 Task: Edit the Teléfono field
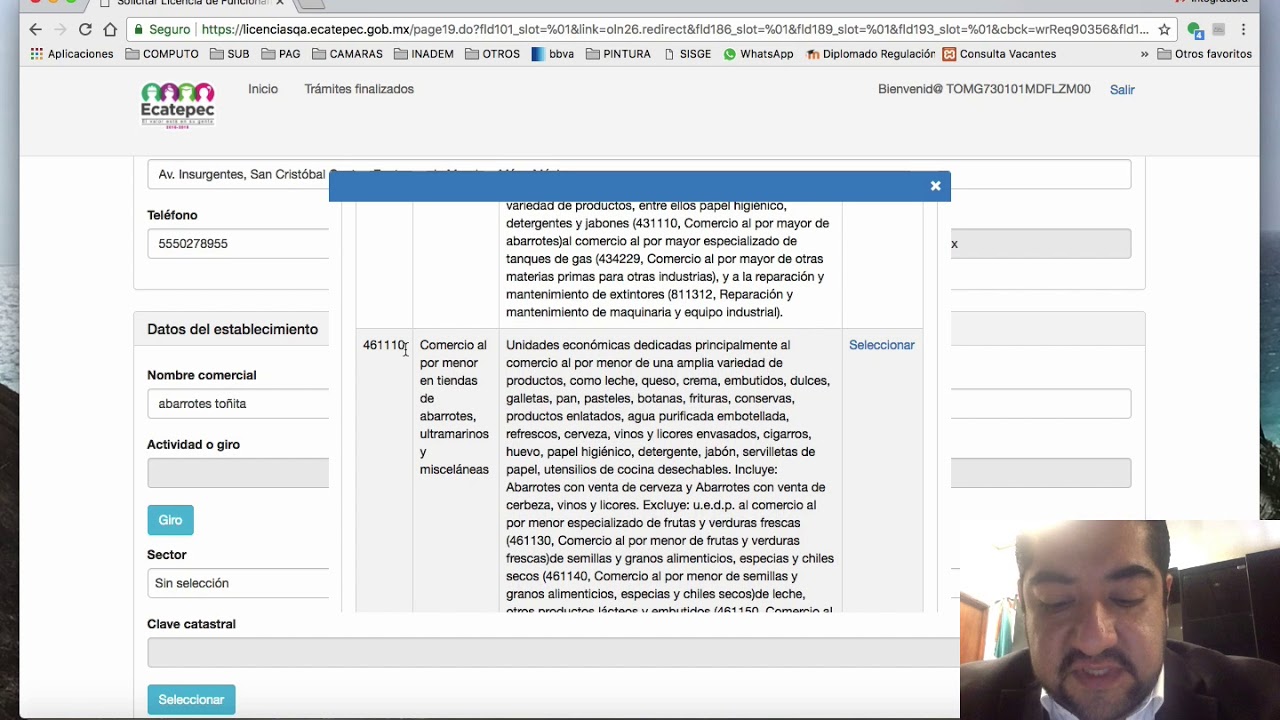click(238, 244)
